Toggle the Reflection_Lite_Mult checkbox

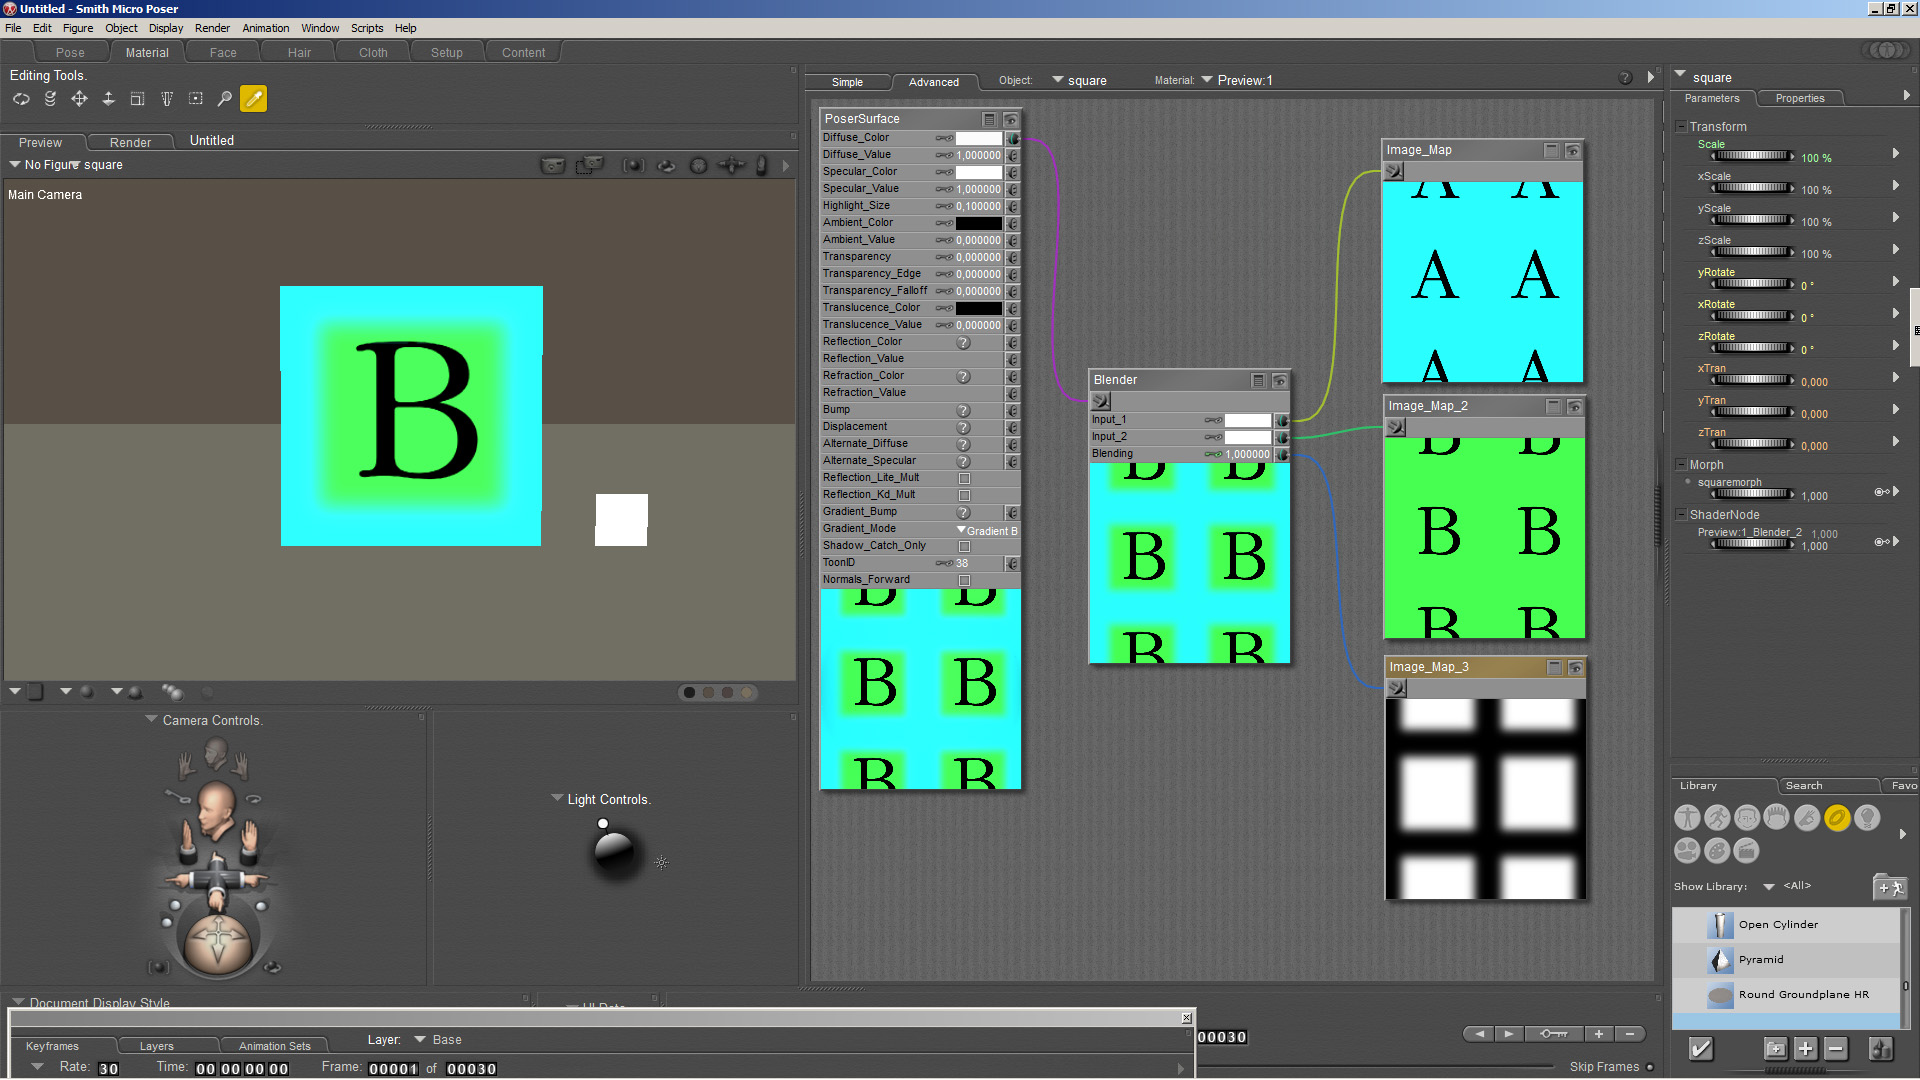tap(964, 478)
